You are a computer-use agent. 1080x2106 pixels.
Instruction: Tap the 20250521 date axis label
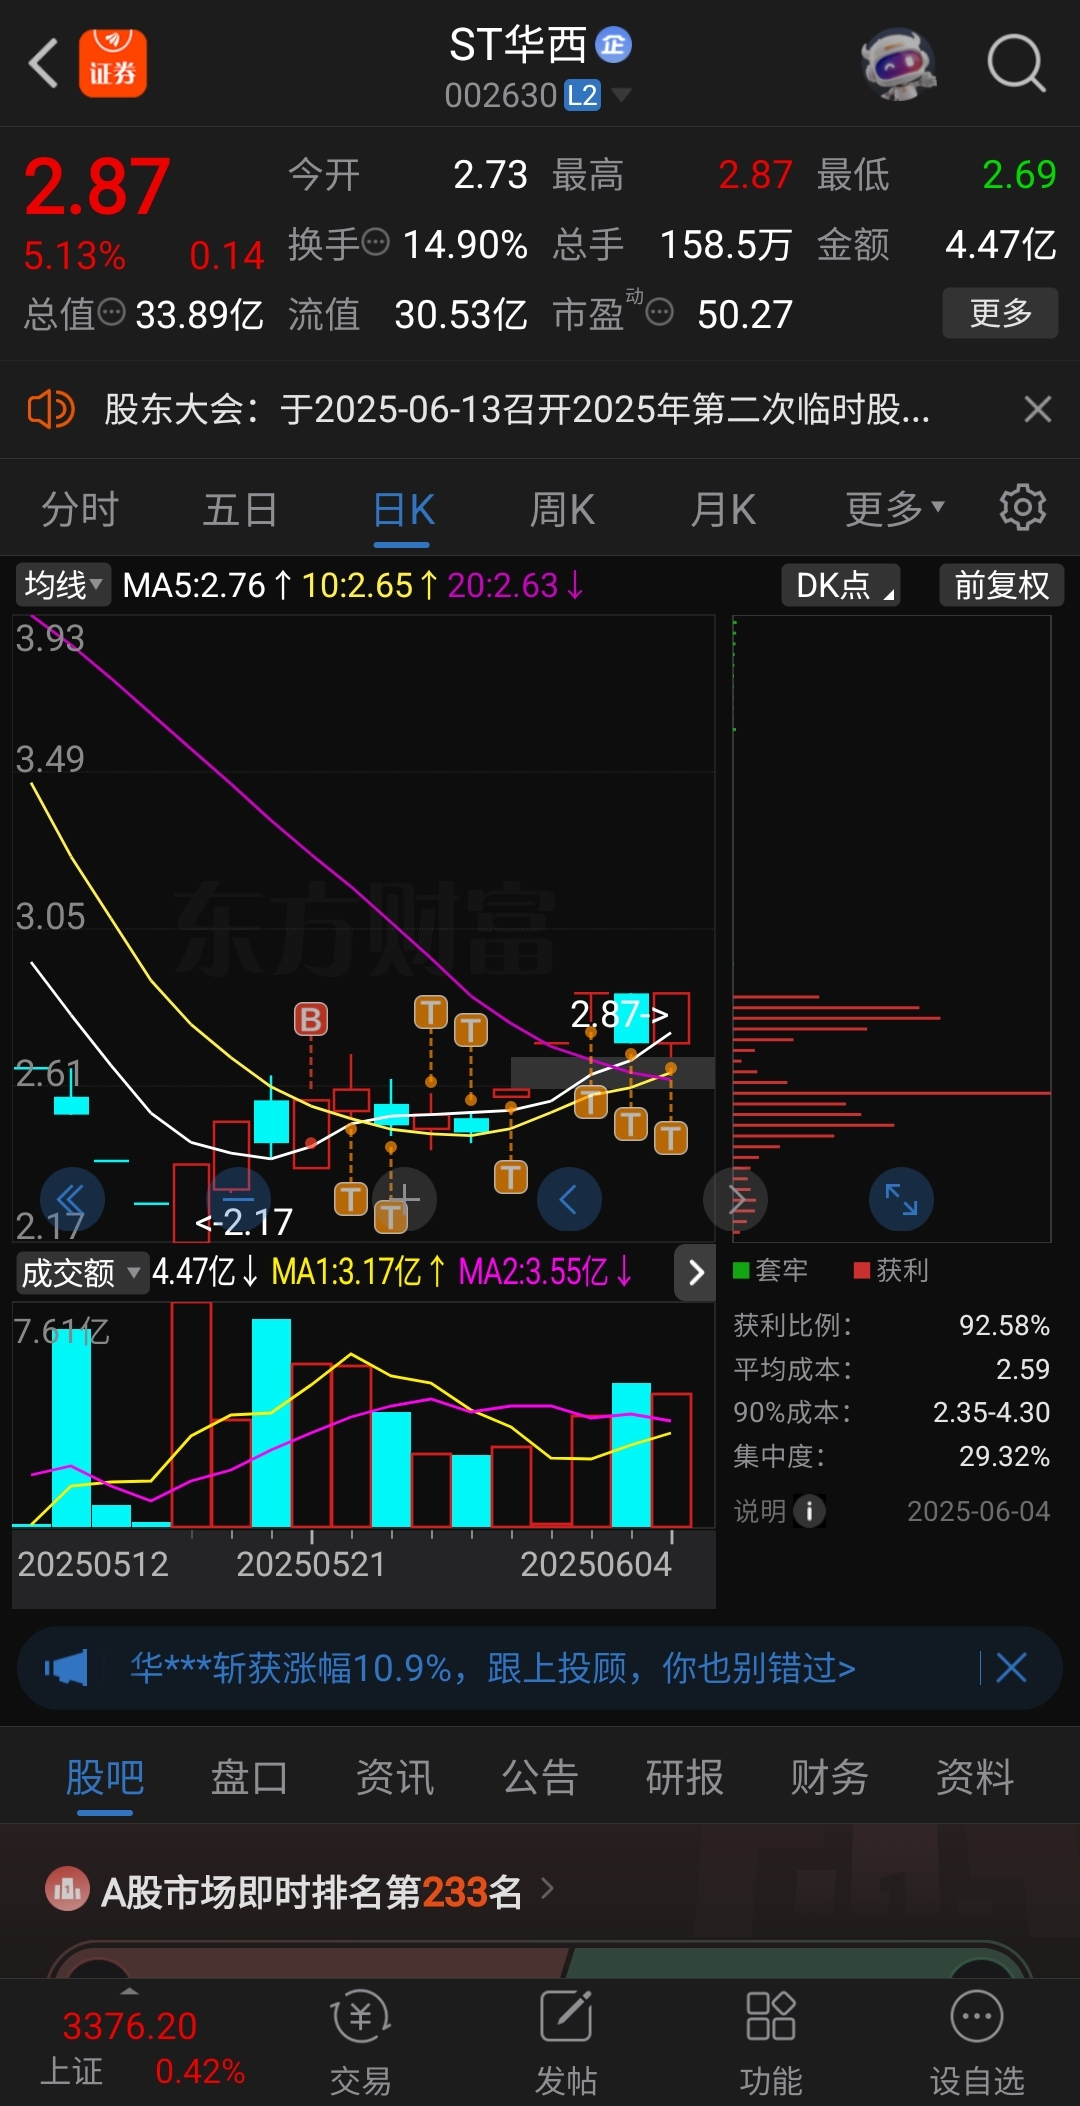311,1563
